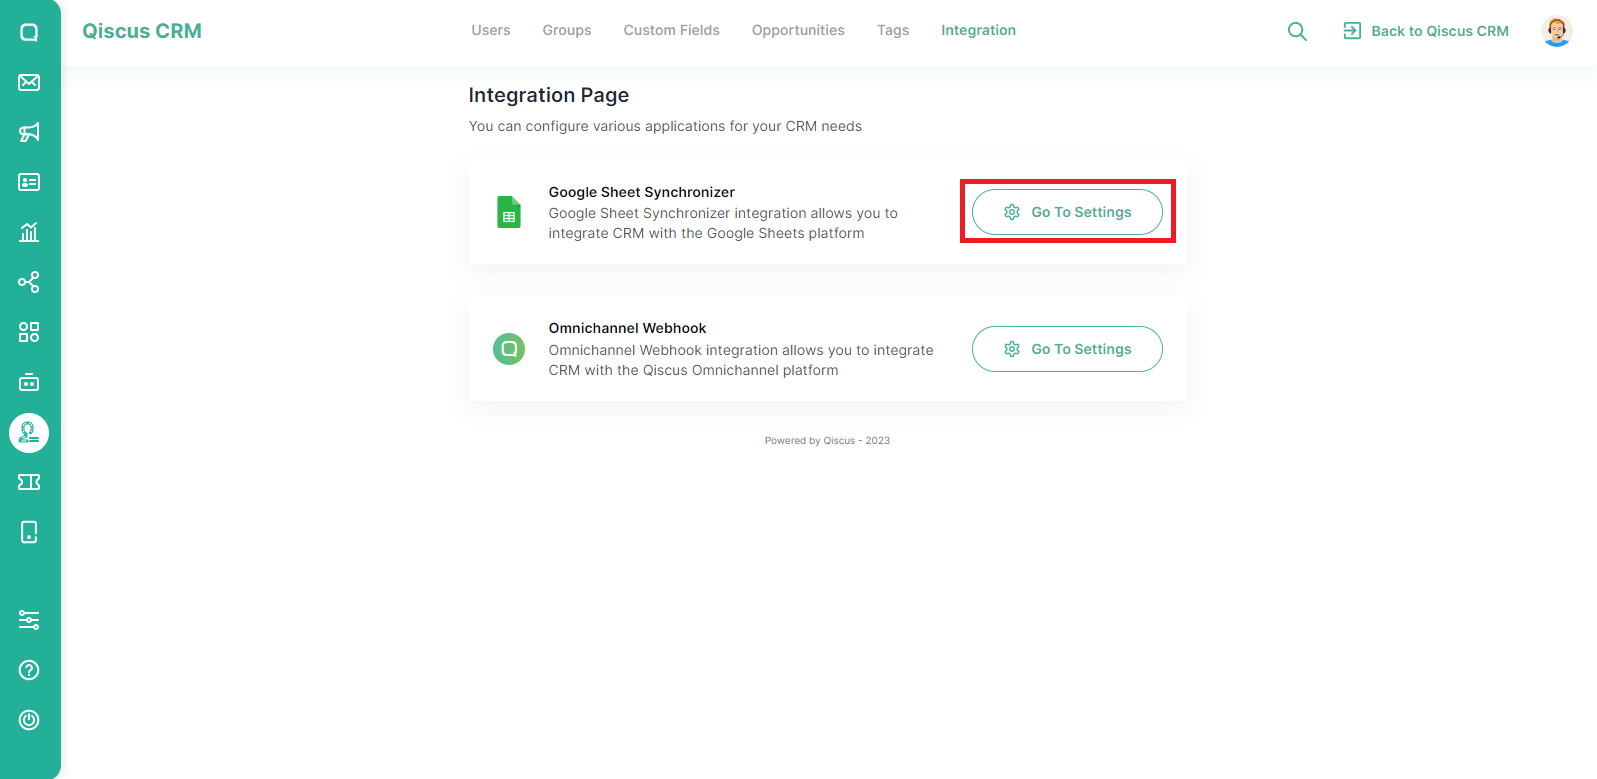Viewport: 1597px width, 779px height.
Task: Open the mobile device sidebar icon
Action: click(x=29, y=532)
